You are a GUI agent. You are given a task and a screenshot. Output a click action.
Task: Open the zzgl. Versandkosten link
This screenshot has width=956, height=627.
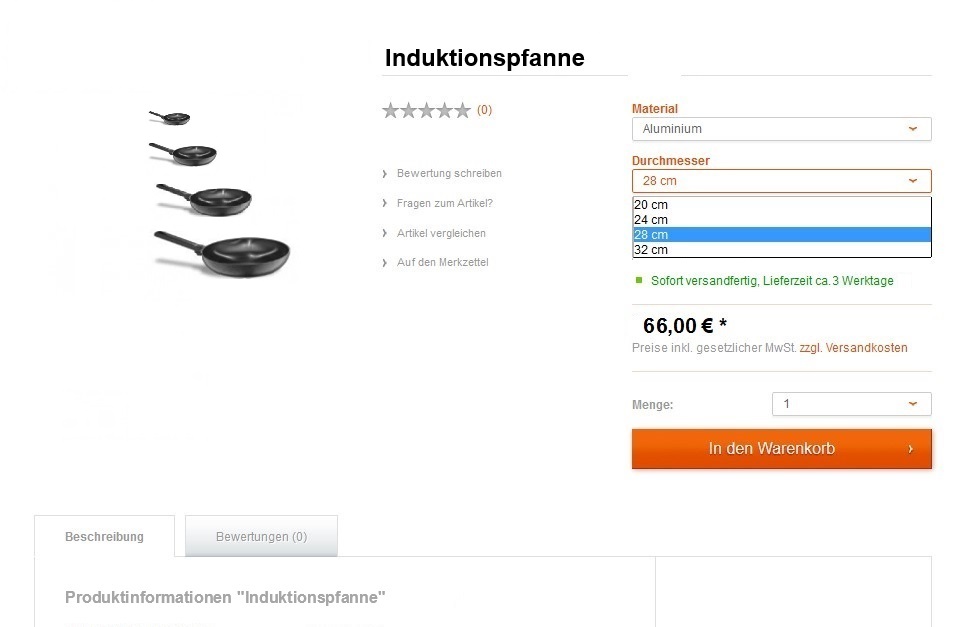853,348
